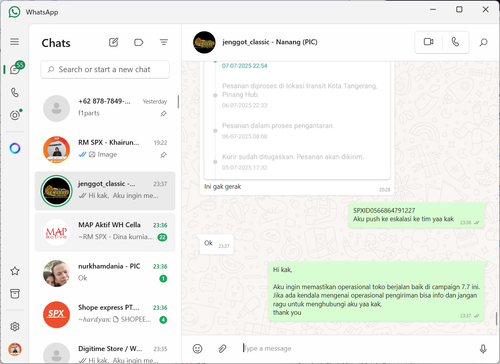Click nurkhamdania profile photo
The image size is (500, 364).
56,274
